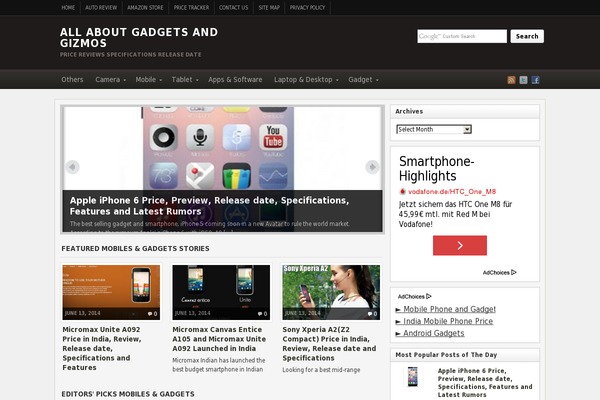Viewport: 600px width, 400px height.
Task: Expand the Tablet menu
Action: click(x=185, y=80)
